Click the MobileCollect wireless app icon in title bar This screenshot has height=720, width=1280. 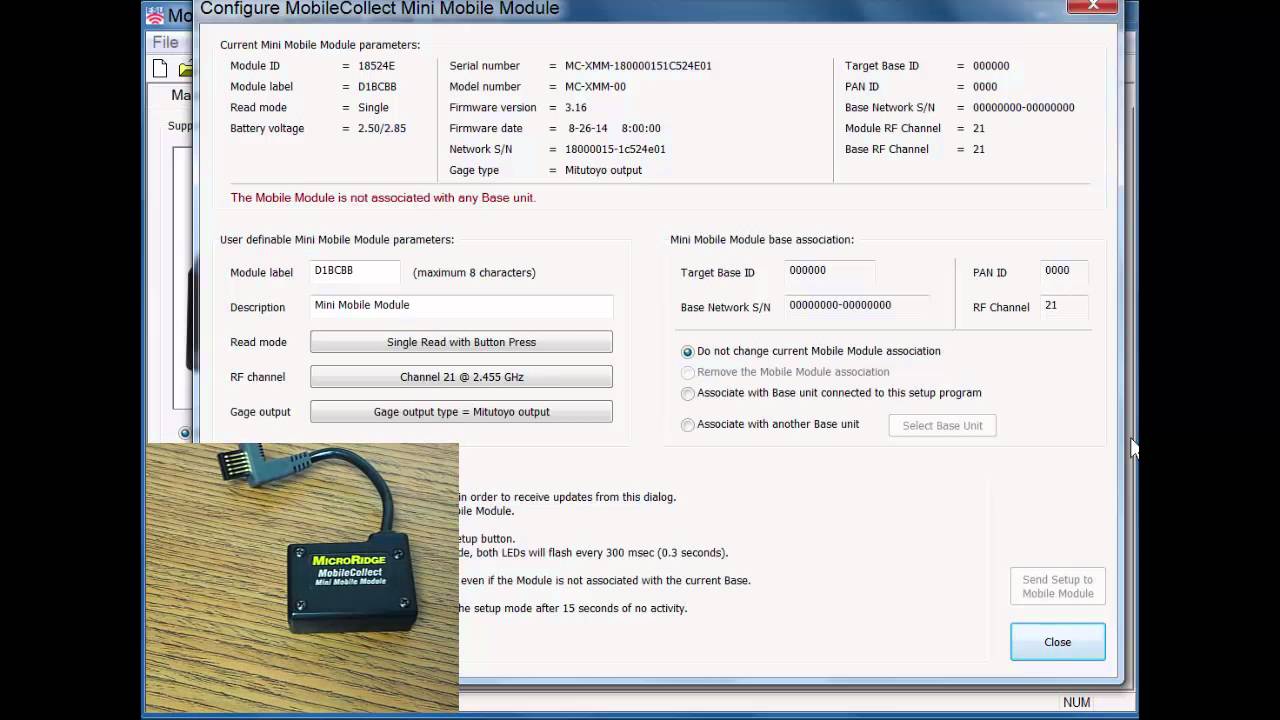pyautogui.click(x=155, y=15)
